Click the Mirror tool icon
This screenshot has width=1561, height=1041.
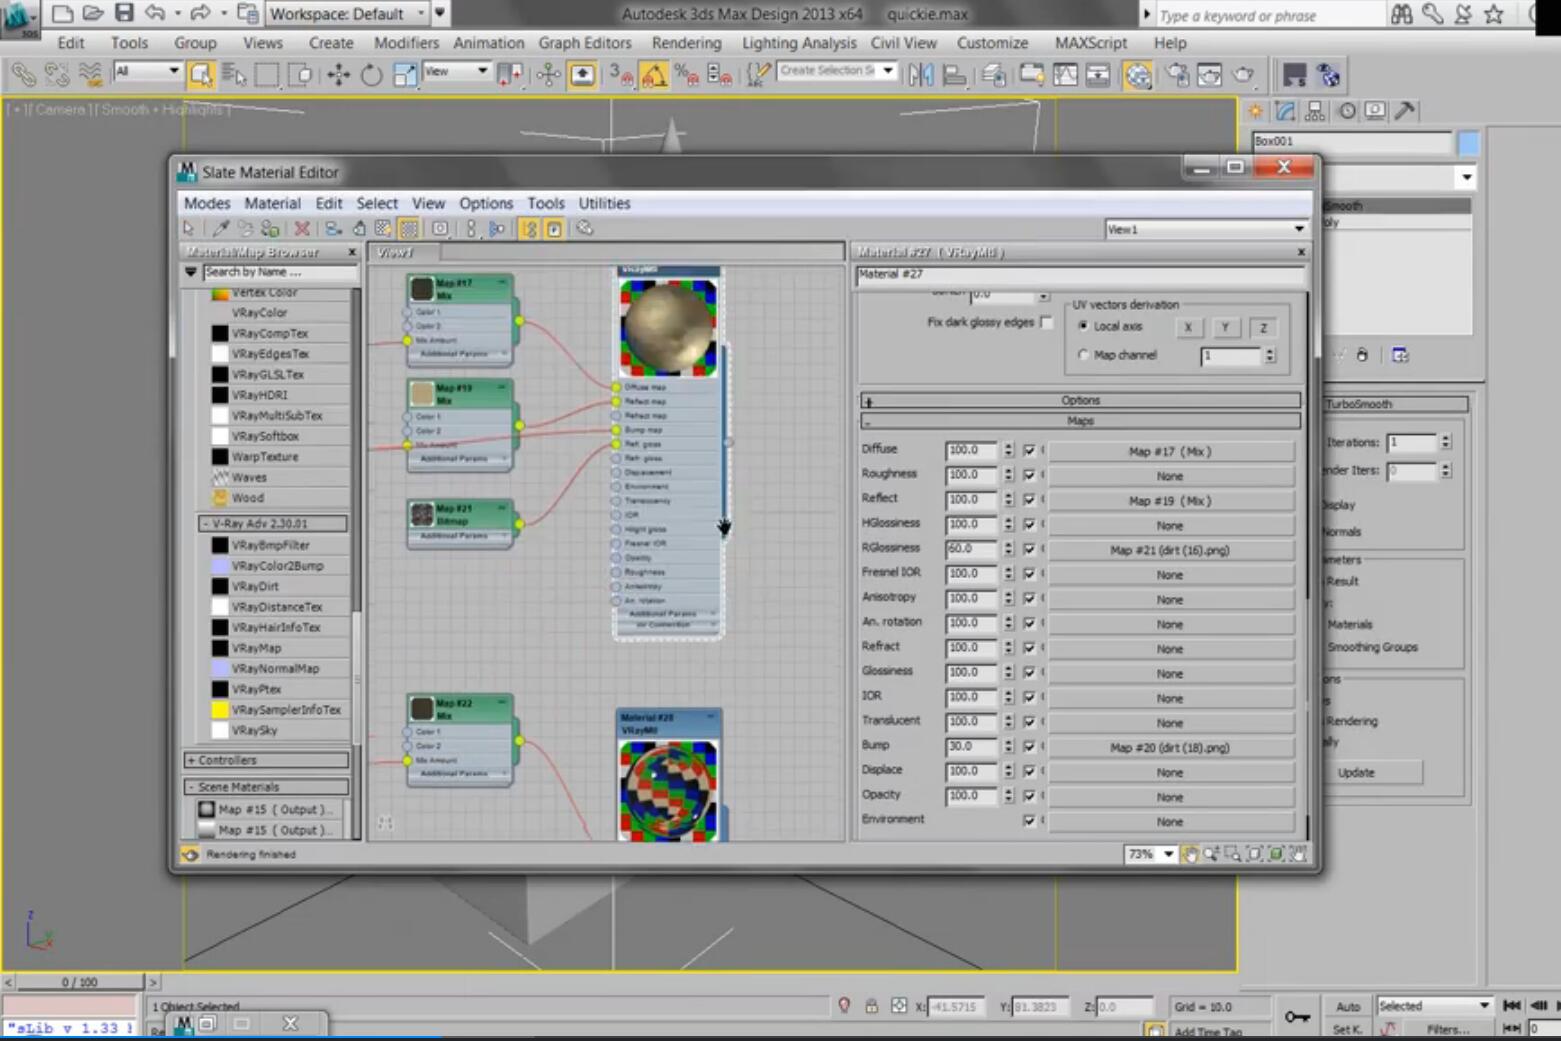[x=921, y=75]
